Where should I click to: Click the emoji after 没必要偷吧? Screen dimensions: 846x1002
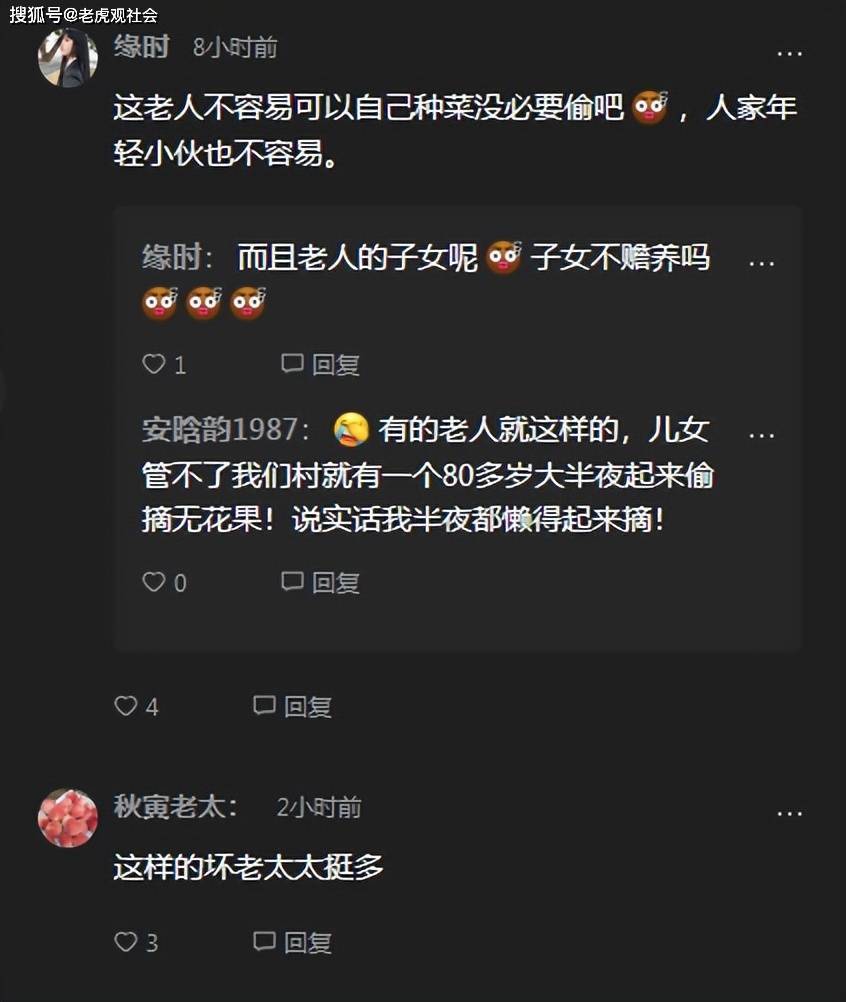coord(650,107)
